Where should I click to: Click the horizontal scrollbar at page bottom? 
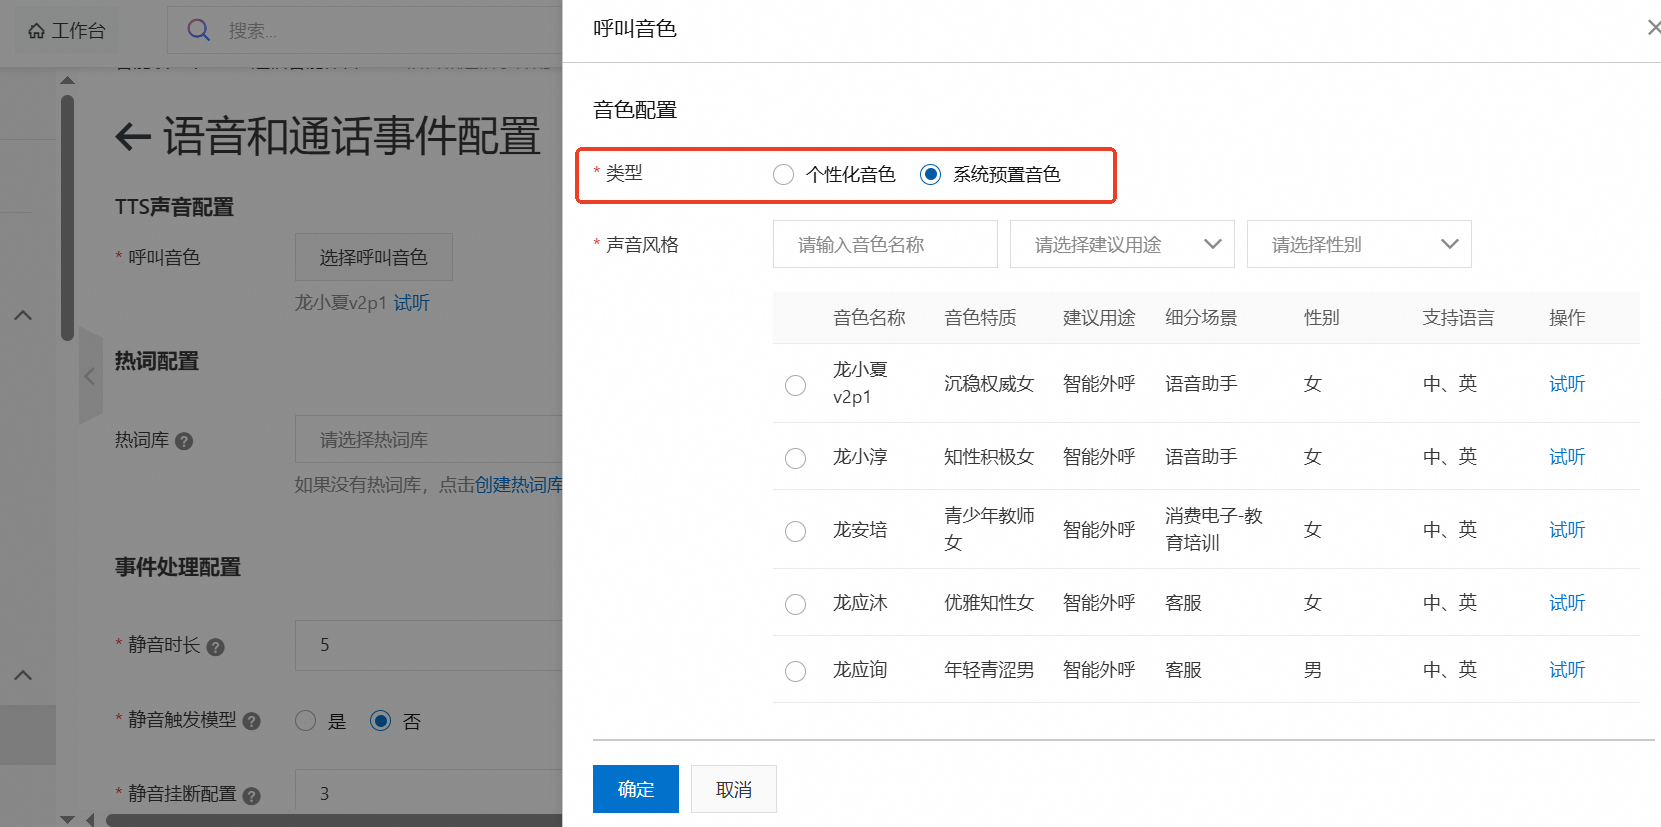(x=334, y=820)
